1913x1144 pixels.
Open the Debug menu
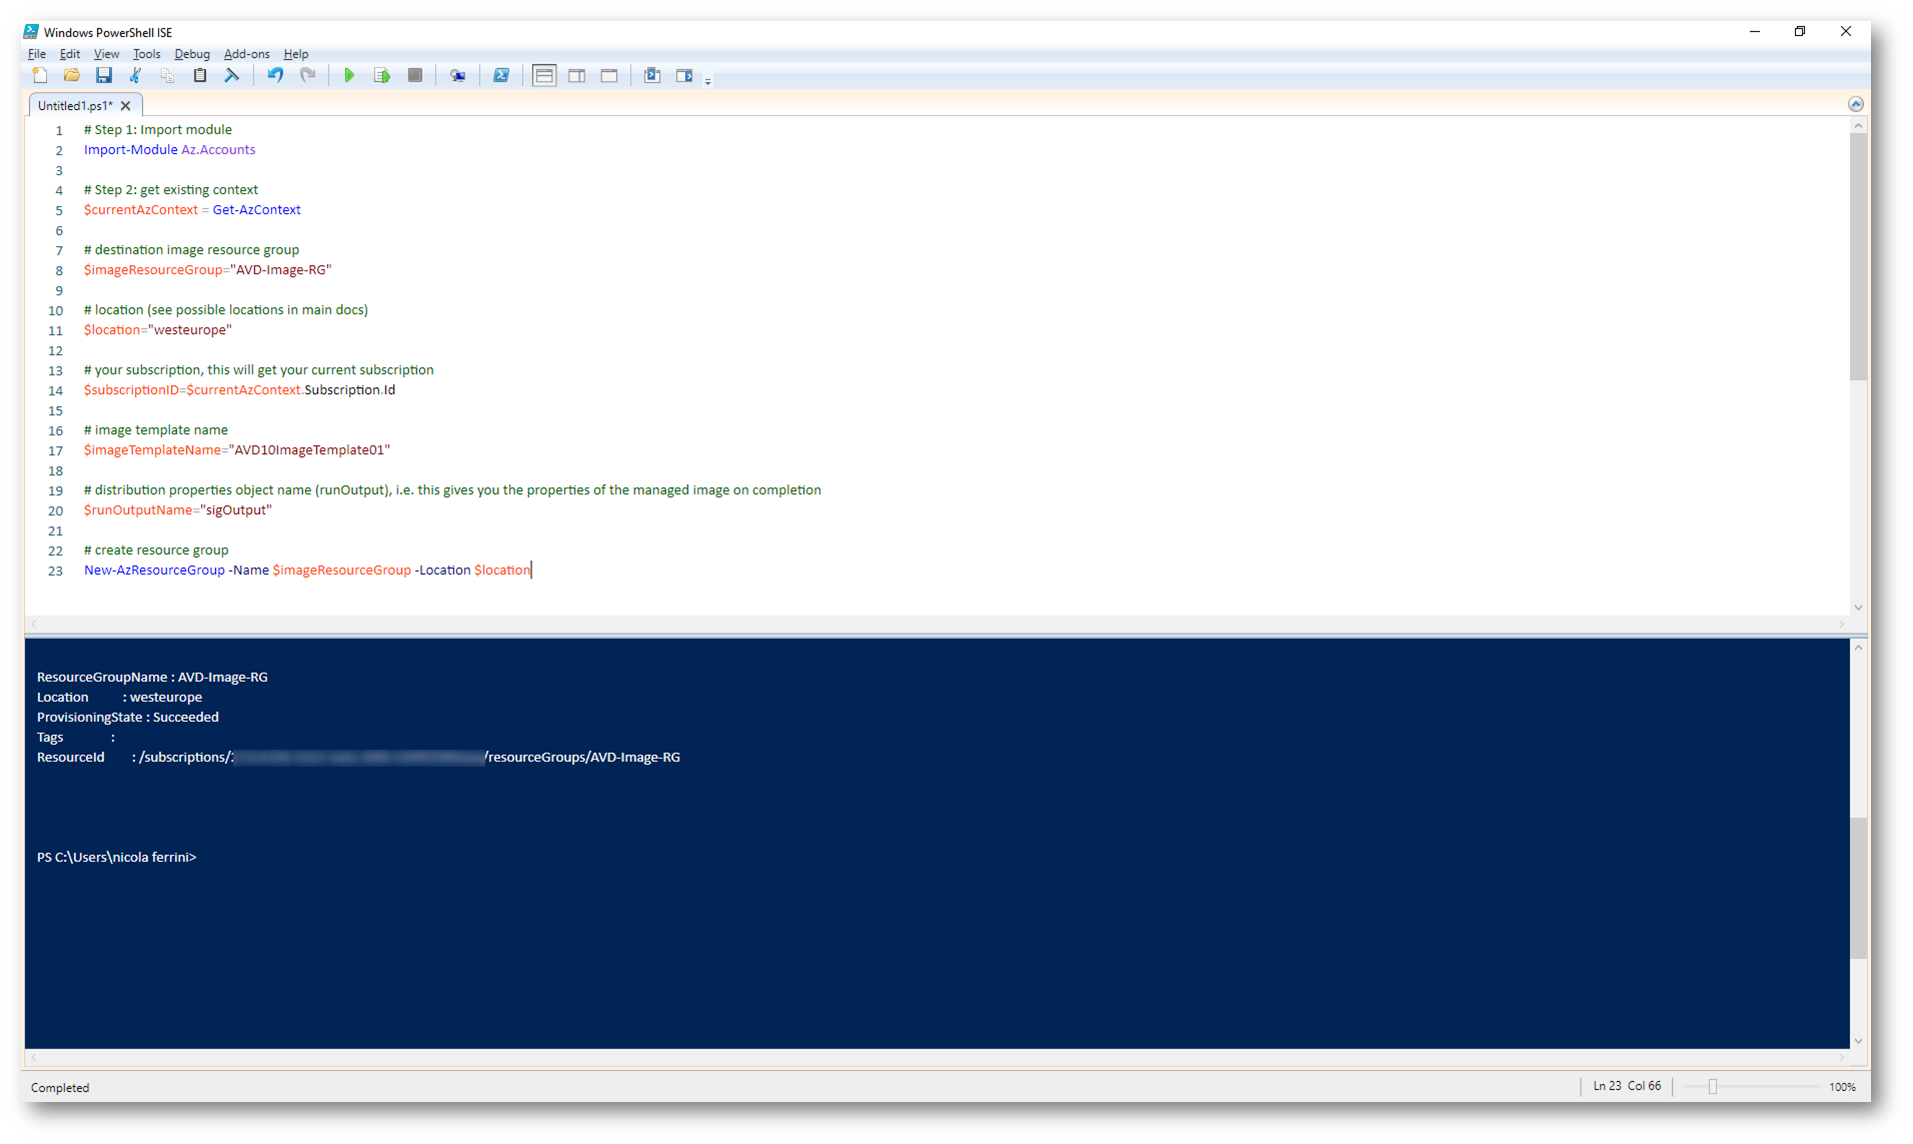coord(191,54)
